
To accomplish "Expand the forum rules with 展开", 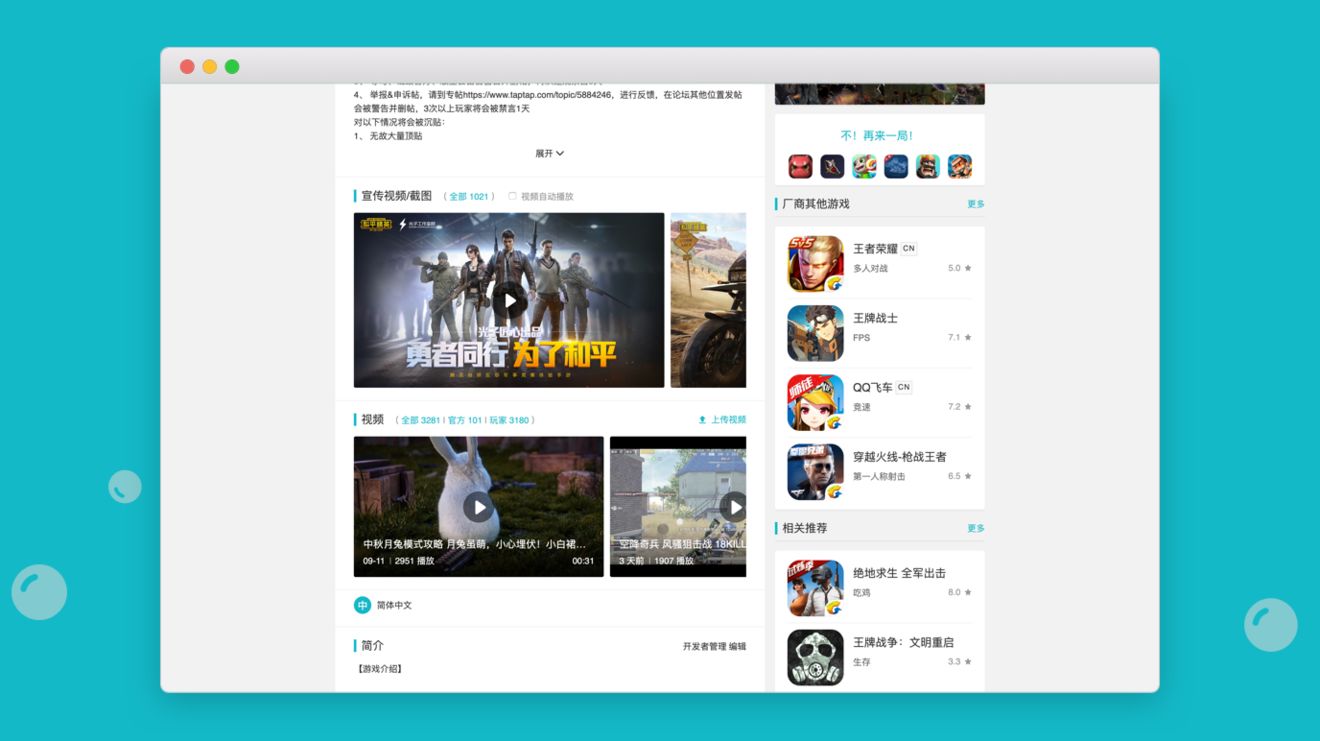I will [x=550, y=153].
